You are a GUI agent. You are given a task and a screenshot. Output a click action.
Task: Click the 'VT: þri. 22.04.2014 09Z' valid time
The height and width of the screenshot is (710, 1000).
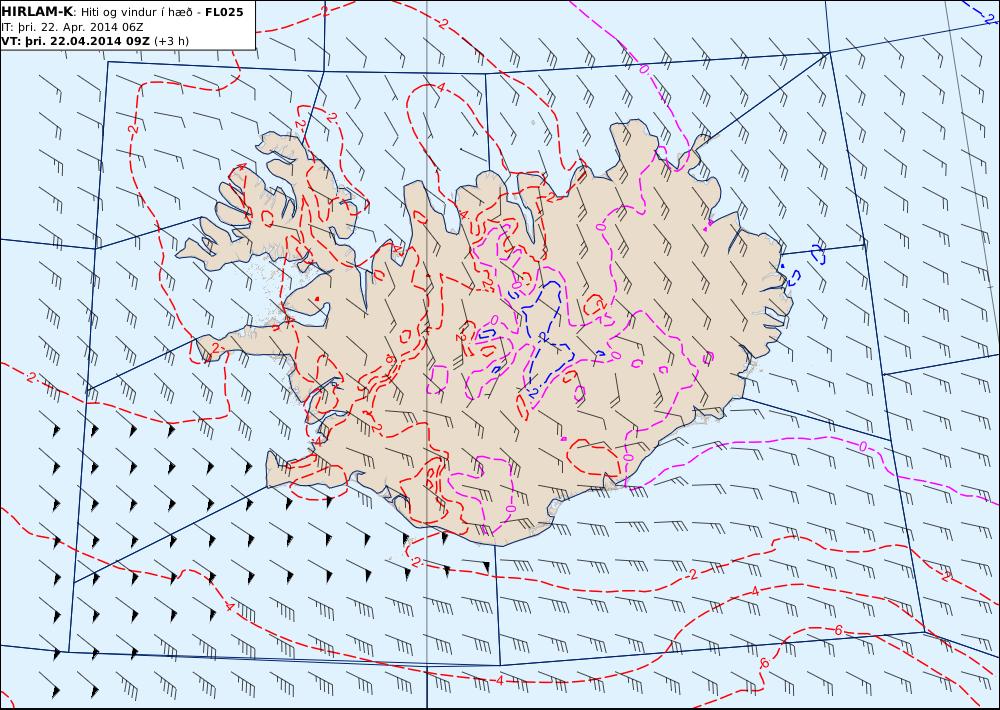click(x=76, y=41)
